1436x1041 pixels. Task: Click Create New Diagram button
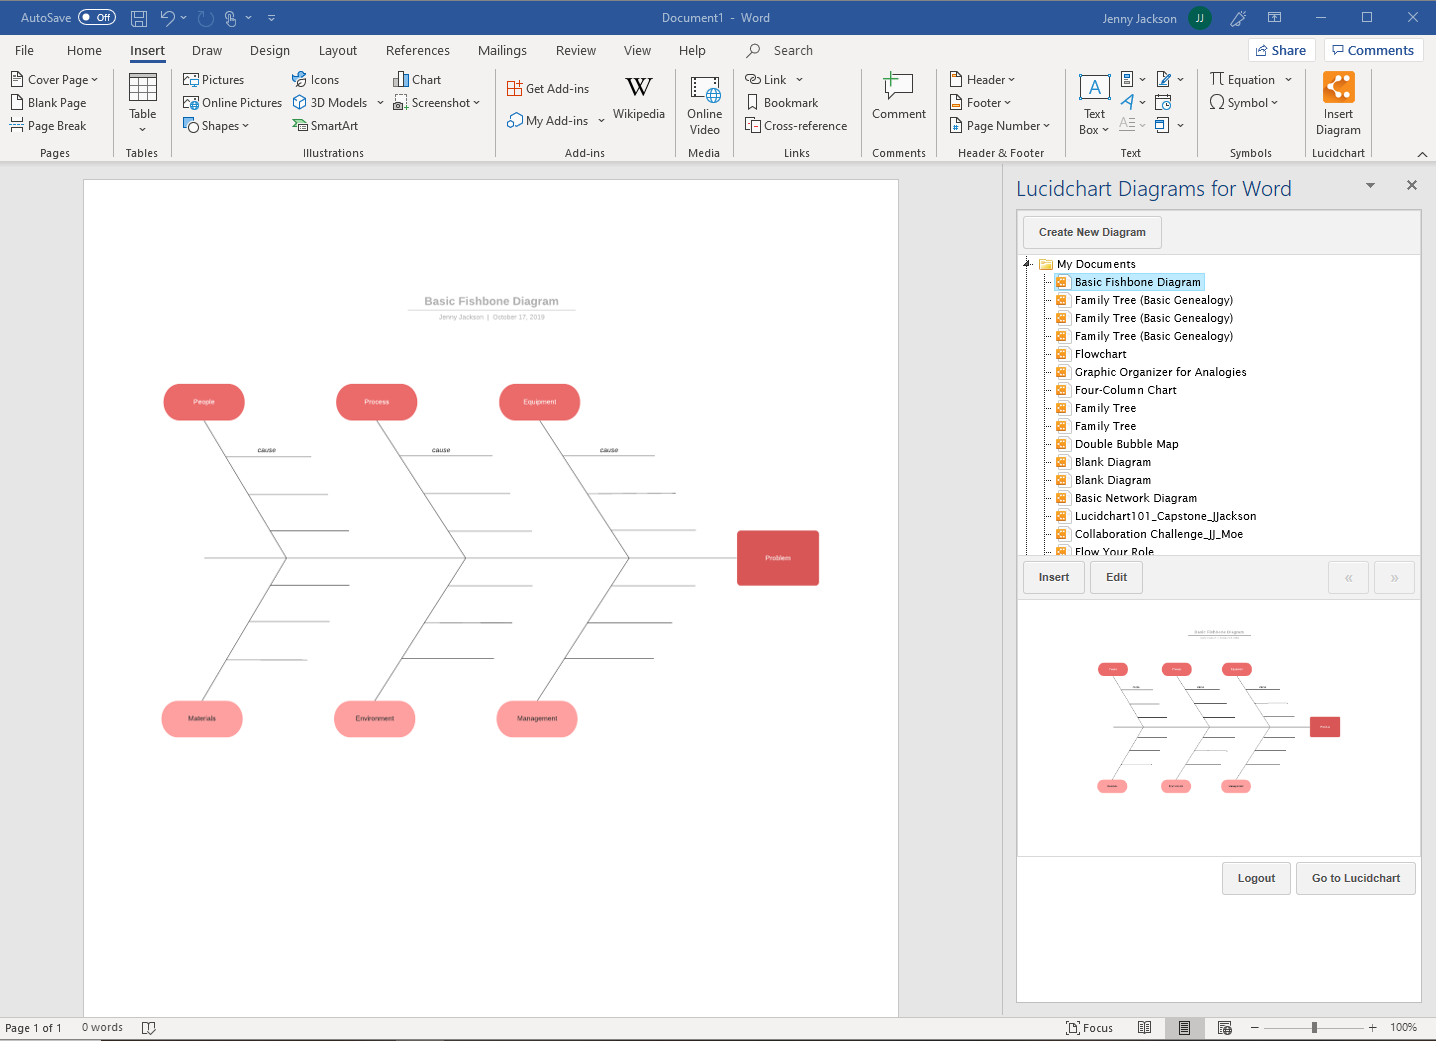click(x=1091, y=232)
